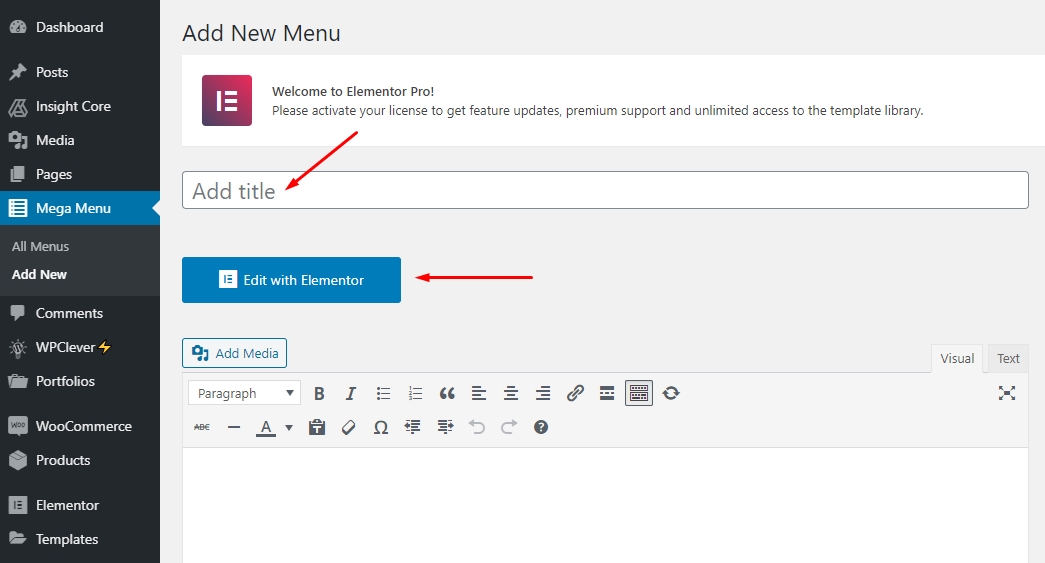The image size is (1045, 563).
Task: Toggle bold formatting in editor toolbar
Action: point(319,393)
